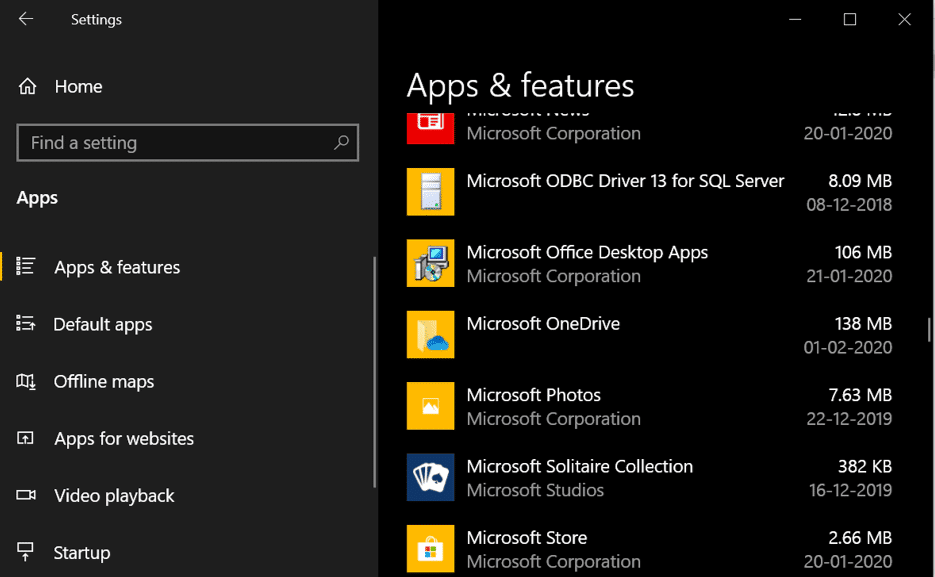935x577 pixels.
Task: Click the ODBC Driver server icon
Action: [431, 192]
